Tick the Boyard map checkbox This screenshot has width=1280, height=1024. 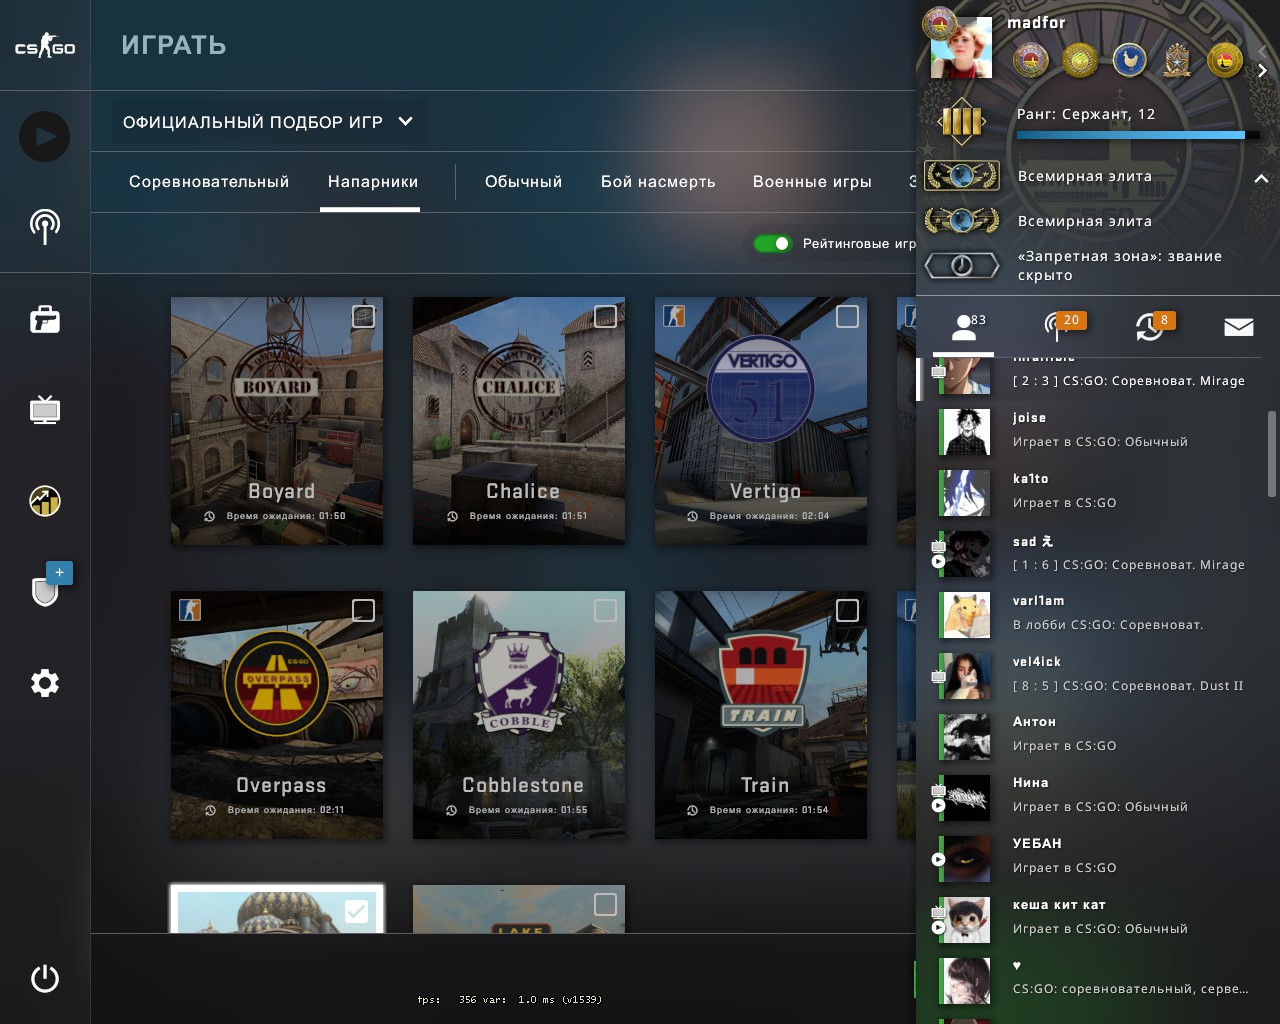tap(363, 317)
